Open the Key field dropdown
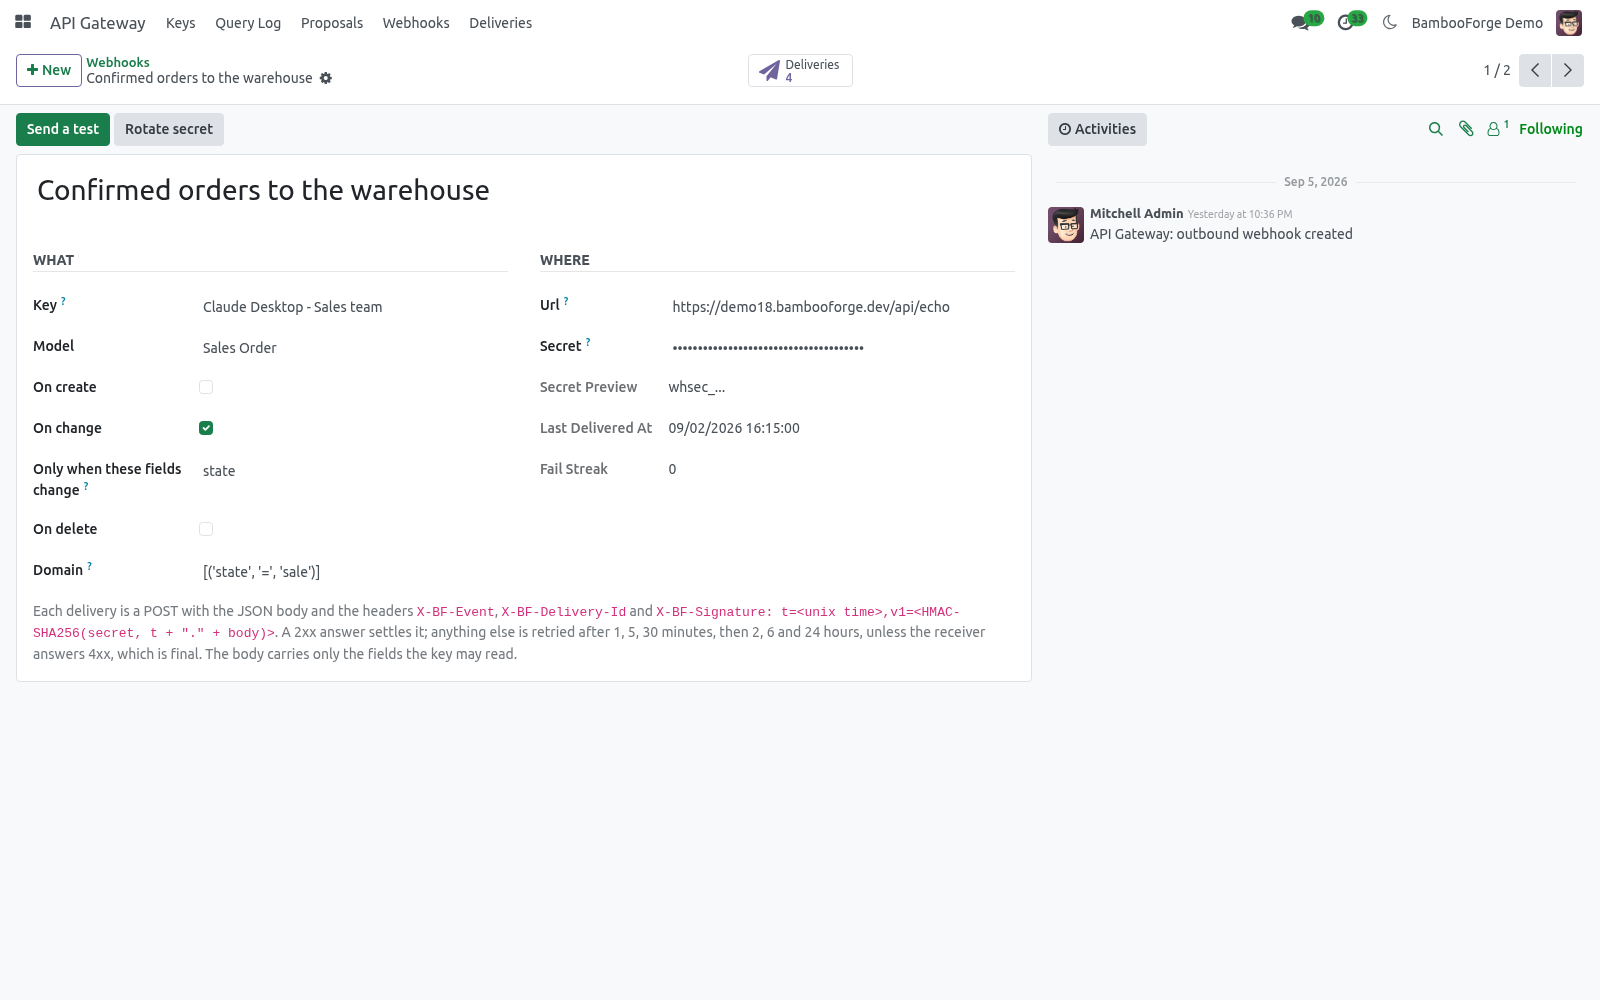Viewport: 1600px width, 1000px height. pyautogui.click(x=354, y=307)
